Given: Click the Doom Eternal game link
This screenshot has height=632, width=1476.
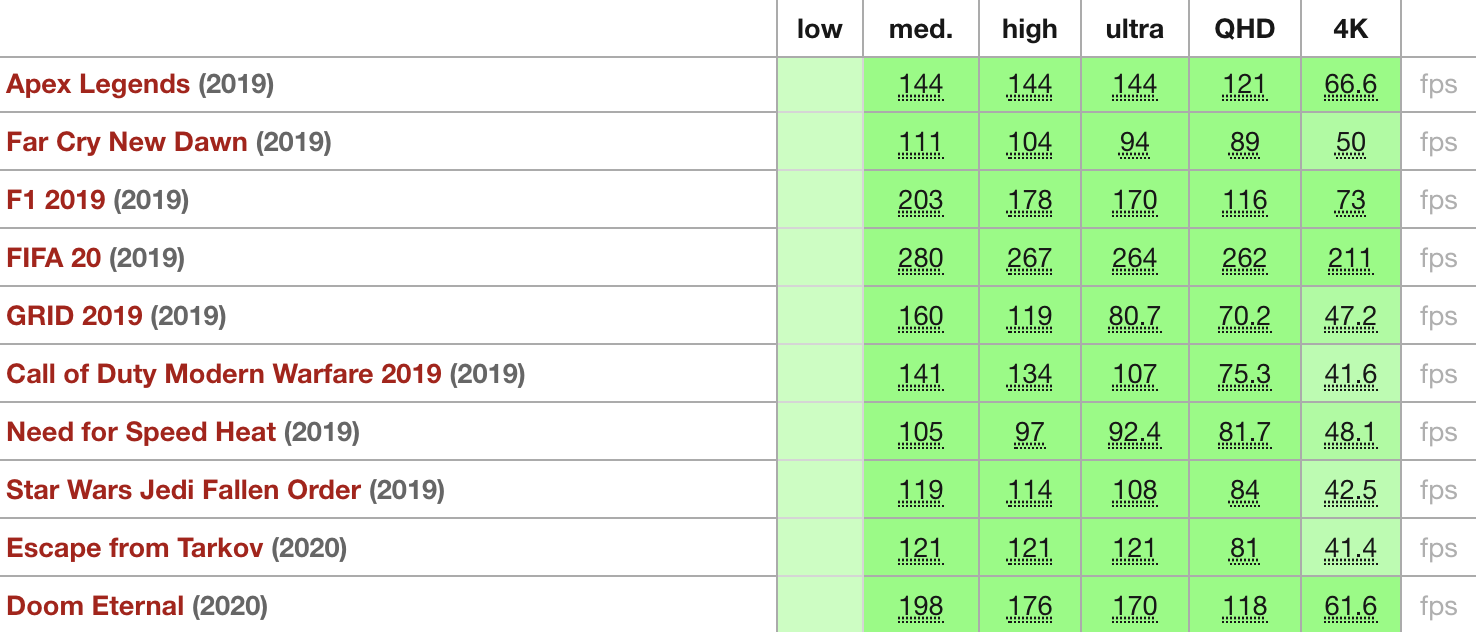Looking at the screenshot, I should [x=96, y=606].
